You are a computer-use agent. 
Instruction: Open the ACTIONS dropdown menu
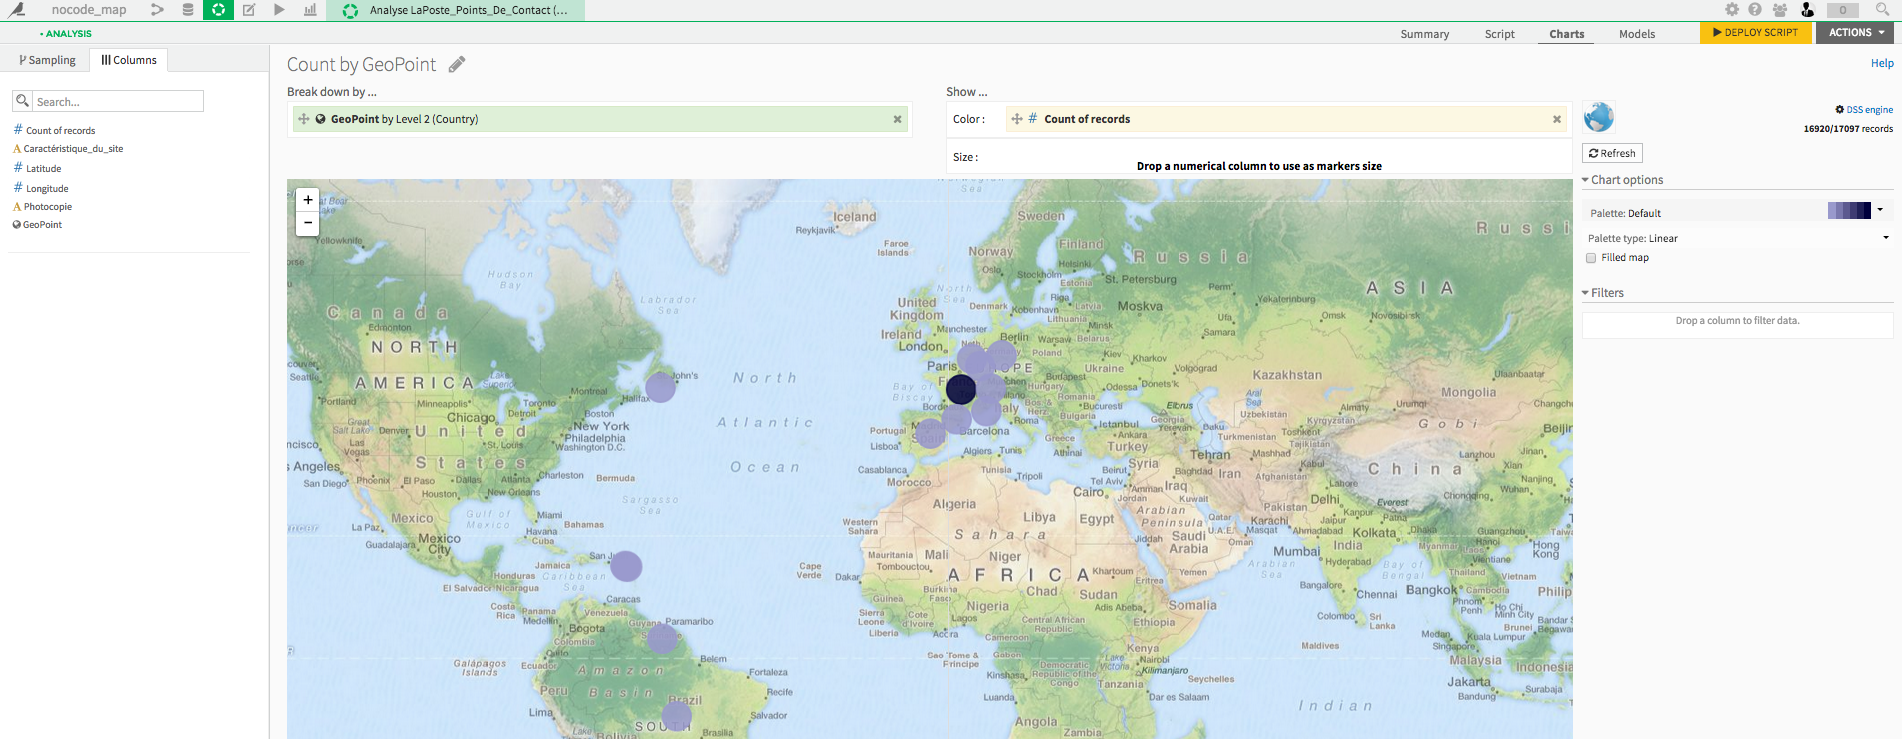coord(1855,32)
